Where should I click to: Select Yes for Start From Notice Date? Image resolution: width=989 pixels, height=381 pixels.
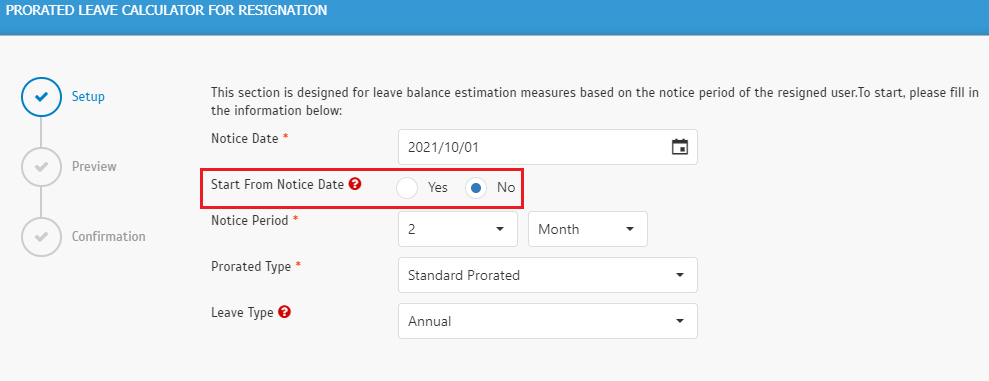[407, 188]
